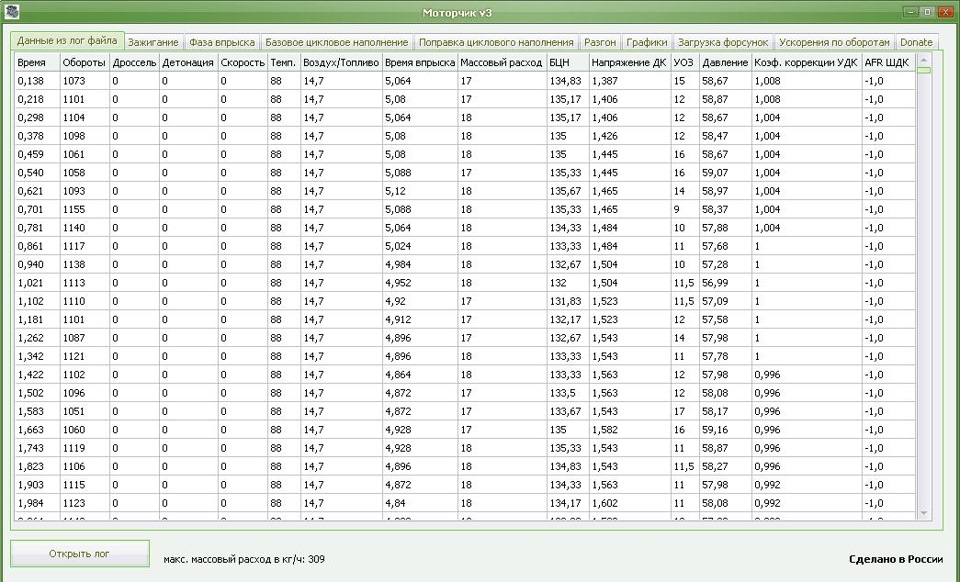Image resolution: width=960 pixels, height=582 pixels.
Task: Select the RPM cell 1087
Action: (84, 338)
